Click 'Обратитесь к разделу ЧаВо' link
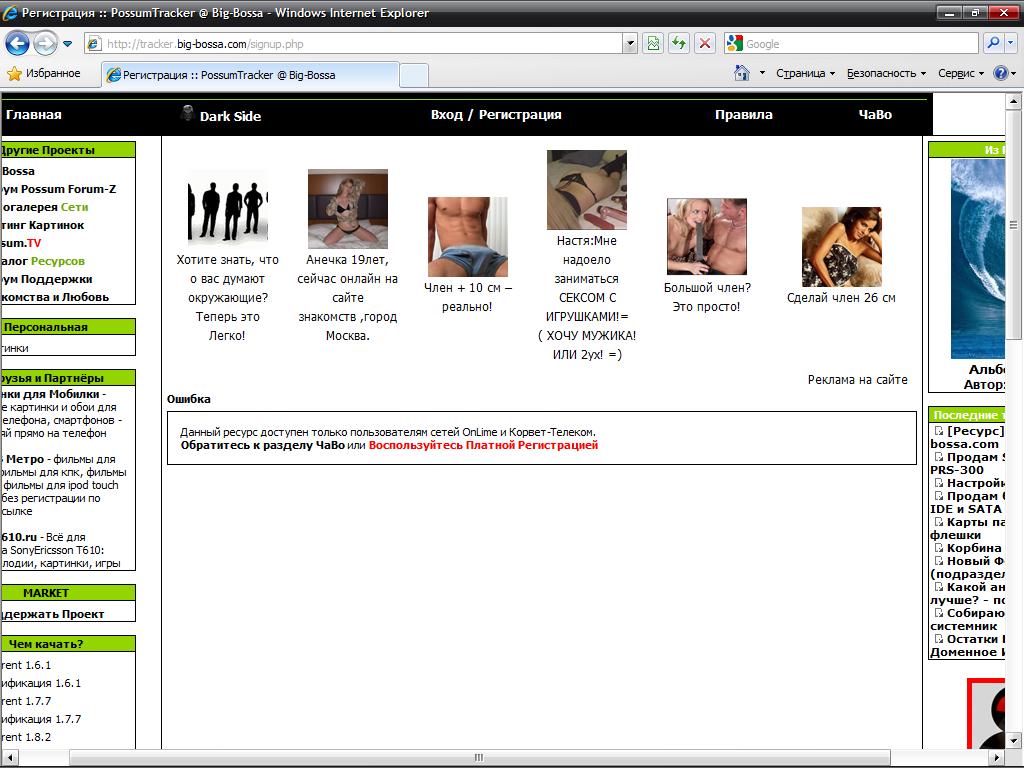1024x768 pixels. [x=263, y=445]
